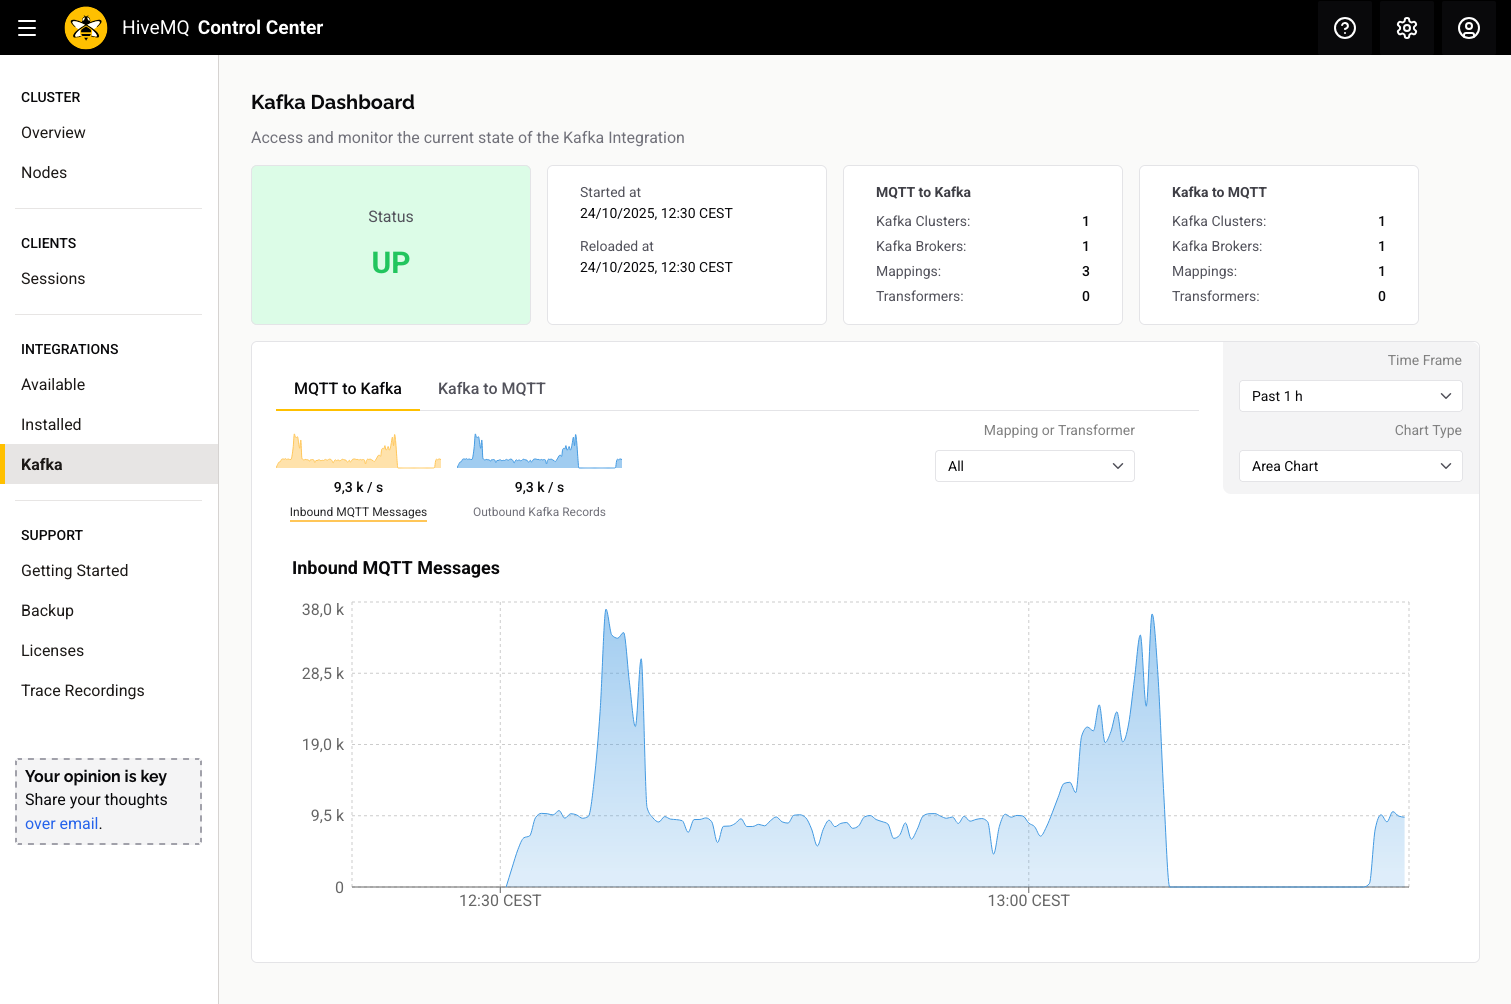Click the HiveMQ bee logo
Image resolution: width=1511 pixels, height=1004 pixels.
(x=86, y=28)
